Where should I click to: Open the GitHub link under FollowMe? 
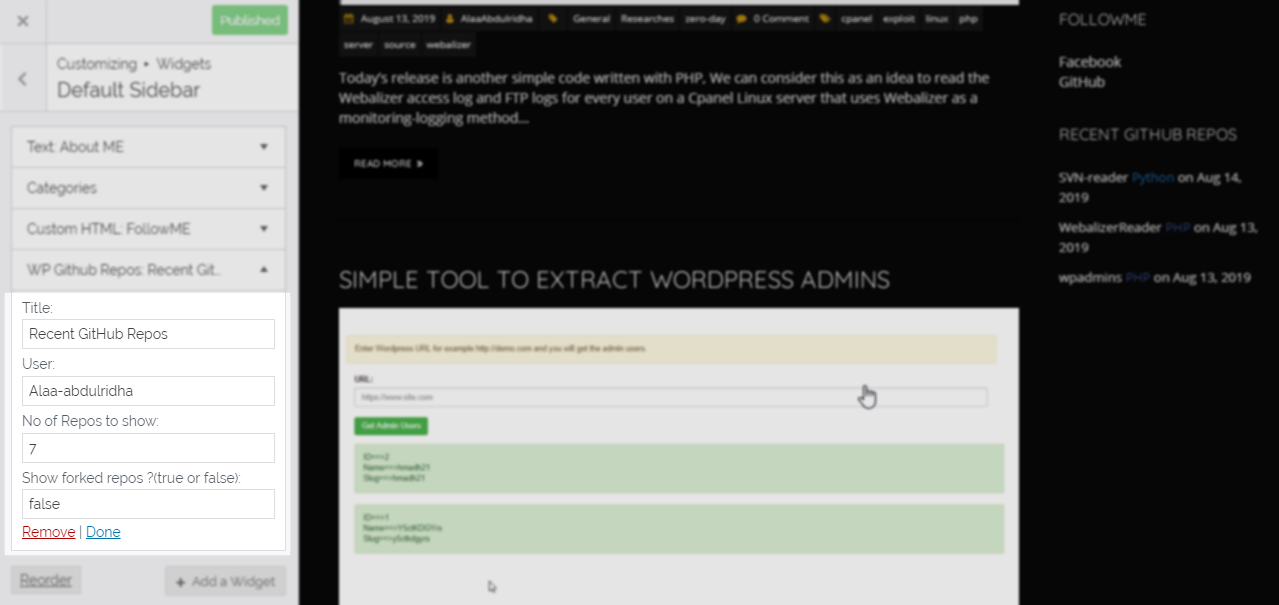[x=1082, y=82]
